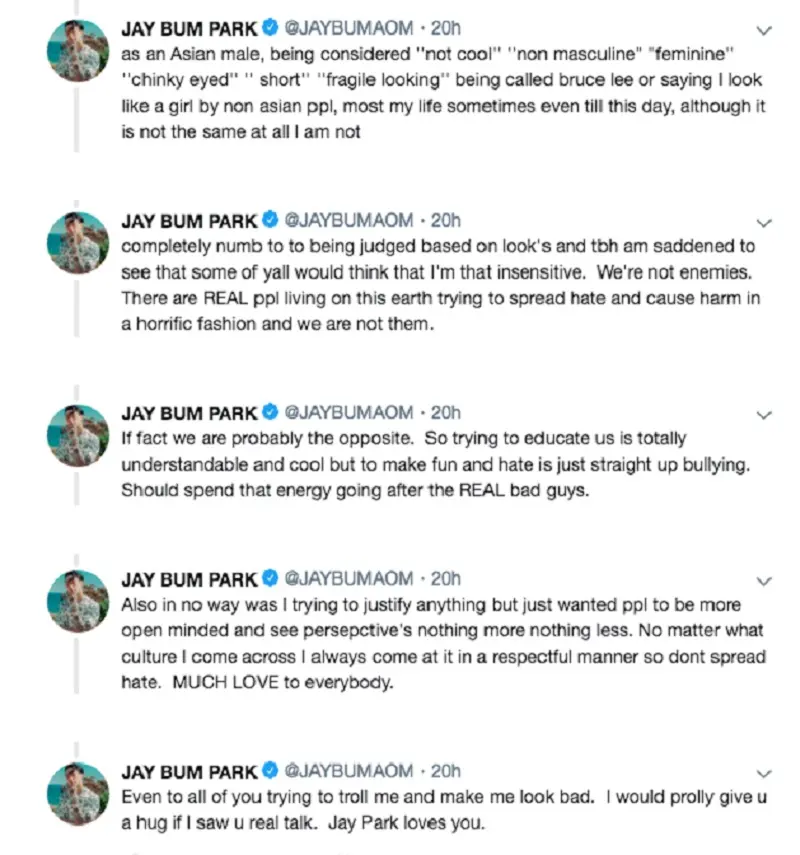
Task: Click @JAYBUMAOM handle on the 'completely numb' tweet
Action: click(x=349, y=220)
